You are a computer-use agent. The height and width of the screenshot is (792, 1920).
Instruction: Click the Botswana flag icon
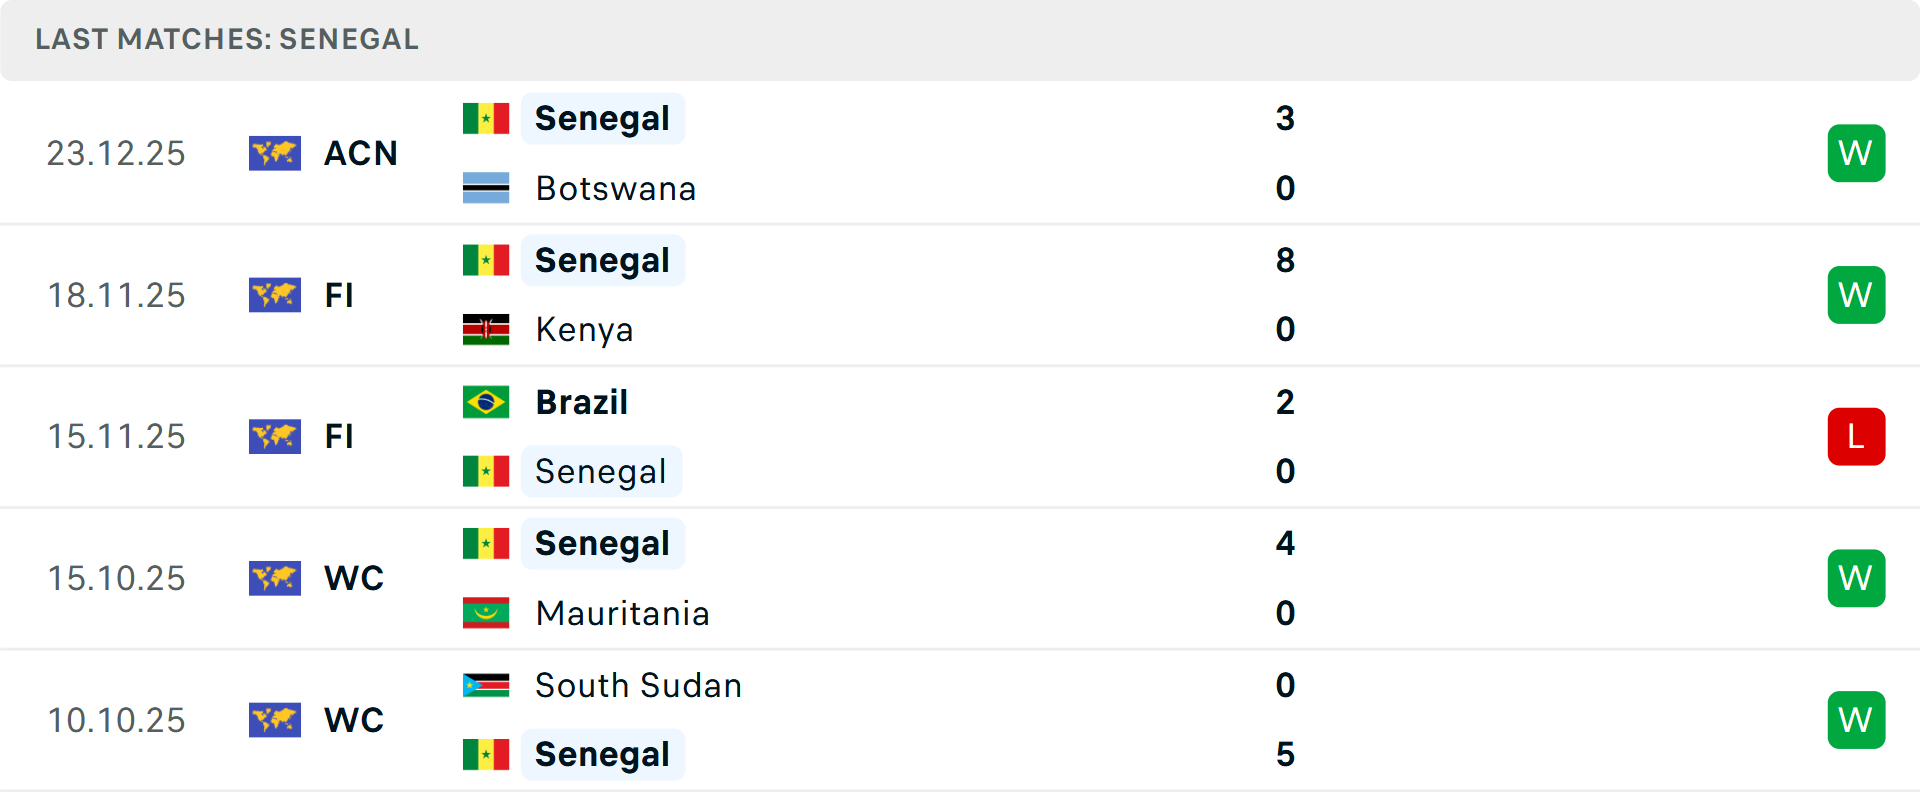[x=486, y=188]
